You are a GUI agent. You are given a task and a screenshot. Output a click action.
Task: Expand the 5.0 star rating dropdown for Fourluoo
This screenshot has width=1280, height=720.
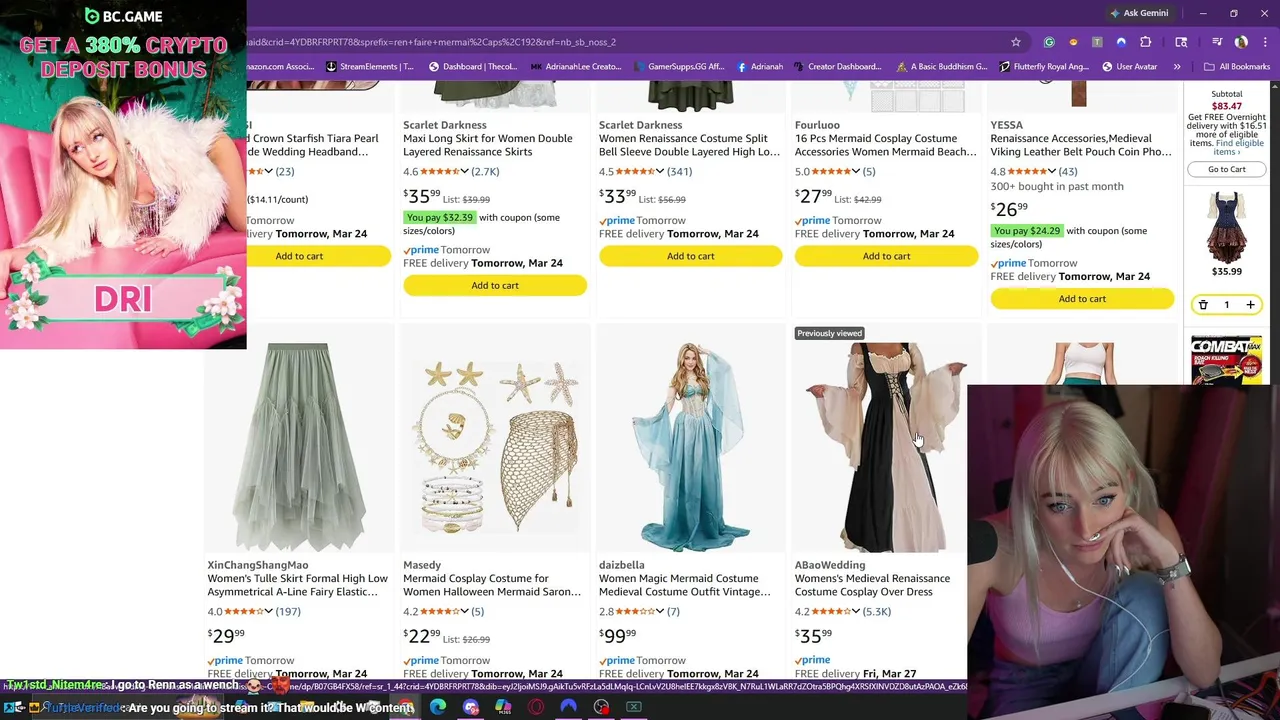point(856,172)
